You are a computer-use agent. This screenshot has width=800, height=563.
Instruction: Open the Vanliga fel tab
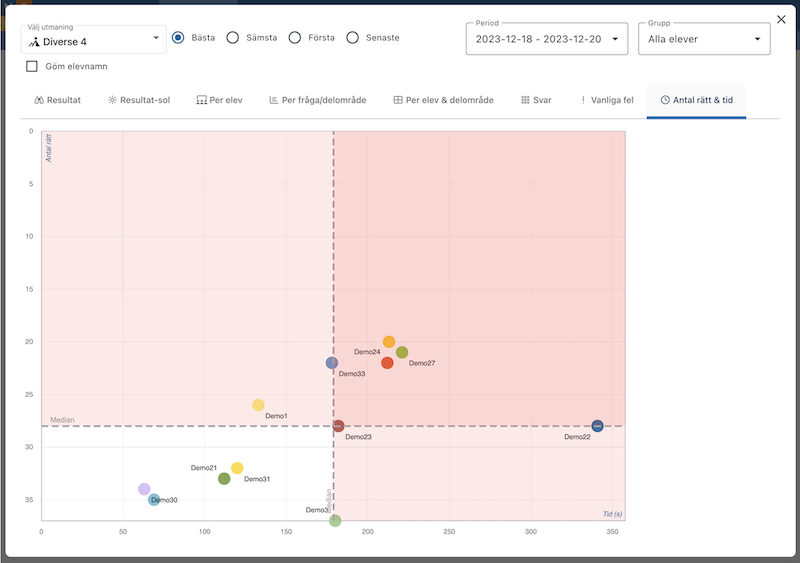tap(606, 100)
